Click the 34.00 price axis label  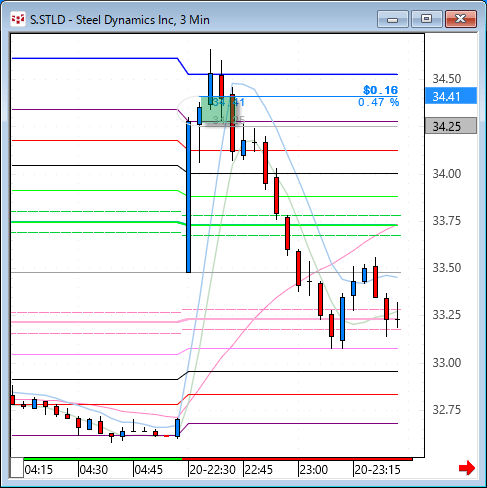pyautogui.click(x=447, y=174)
